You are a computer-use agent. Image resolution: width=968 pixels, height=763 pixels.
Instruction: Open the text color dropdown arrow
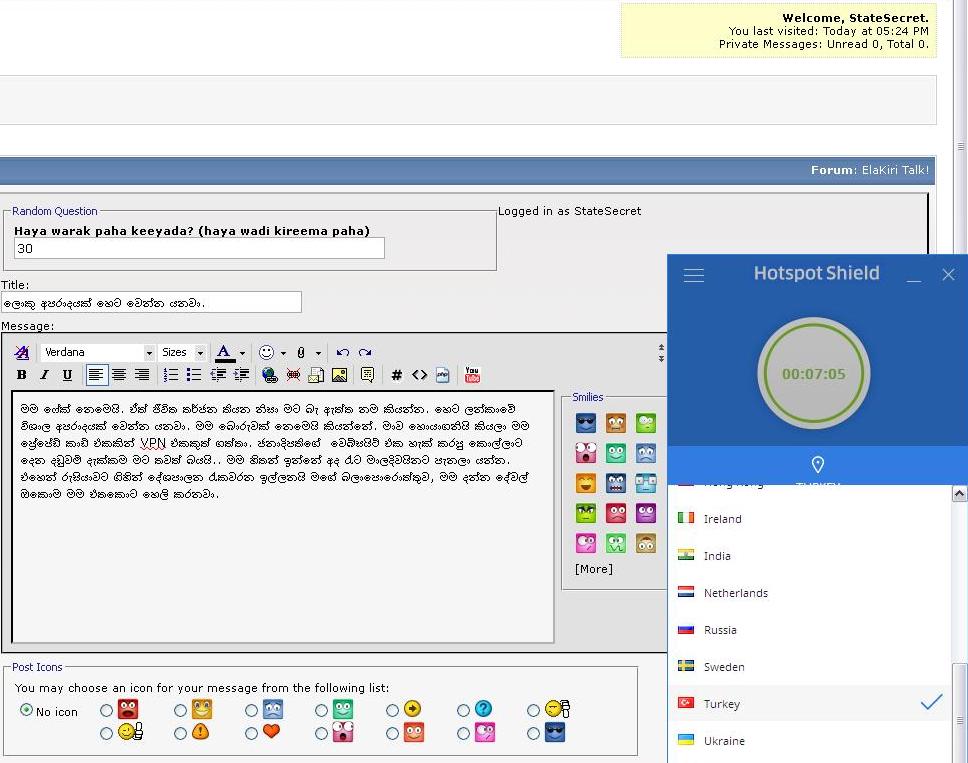tap(243, 353)
